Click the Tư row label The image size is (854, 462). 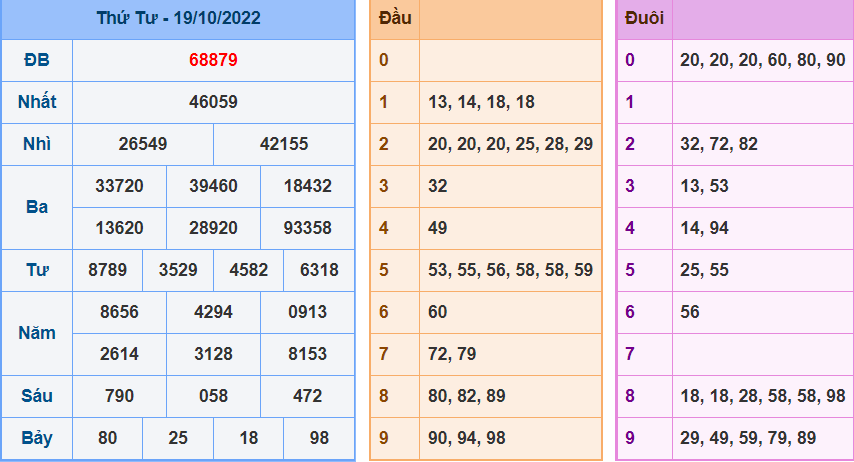[37, 270]
